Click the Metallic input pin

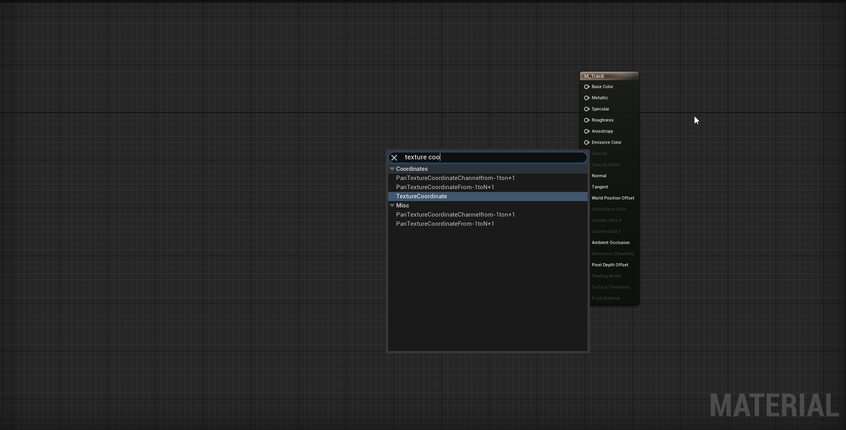point(587,98)
